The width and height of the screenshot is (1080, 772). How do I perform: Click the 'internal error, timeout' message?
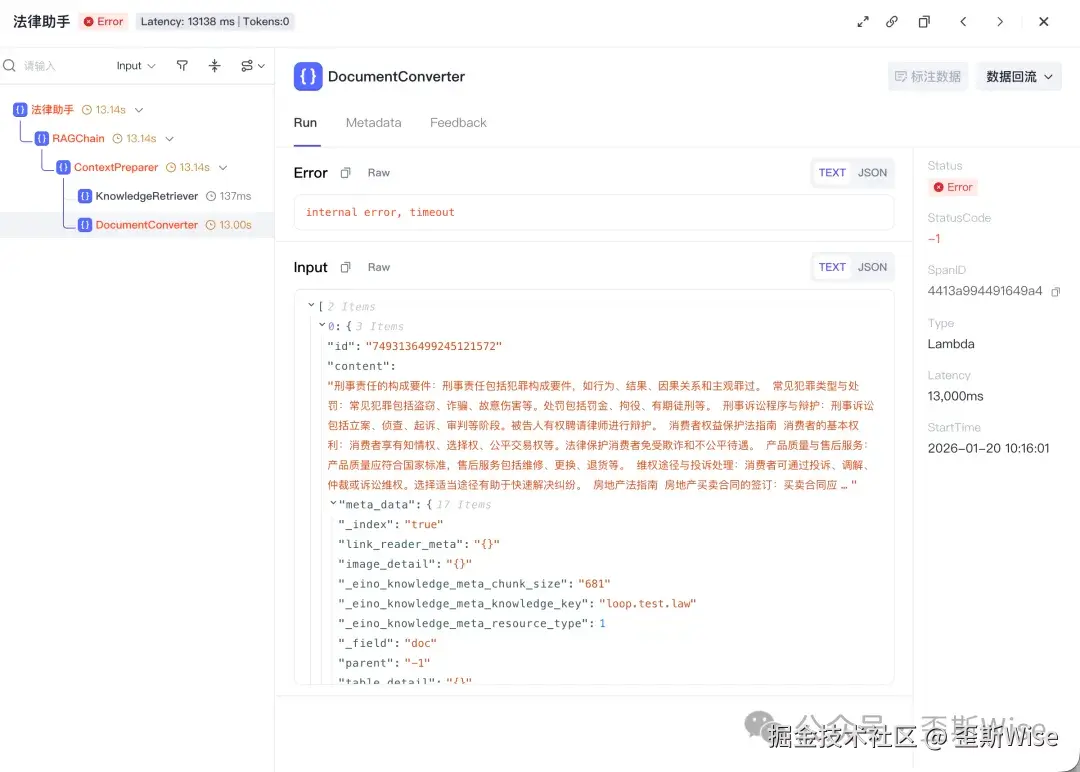pos(380,213)
